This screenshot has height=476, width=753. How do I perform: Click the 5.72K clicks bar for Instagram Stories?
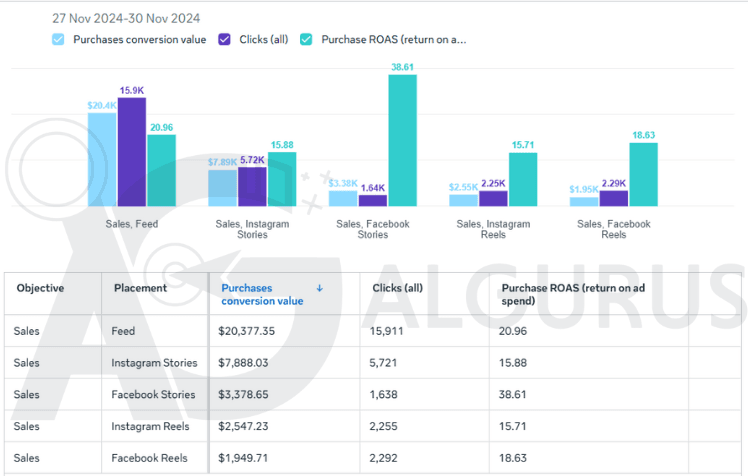(x=252, y=185)
